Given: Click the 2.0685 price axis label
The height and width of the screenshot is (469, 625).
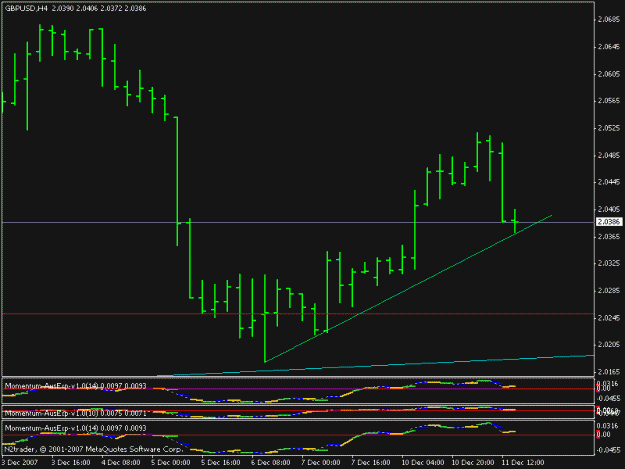Looking at the screenshot, I should click(609, 19).
